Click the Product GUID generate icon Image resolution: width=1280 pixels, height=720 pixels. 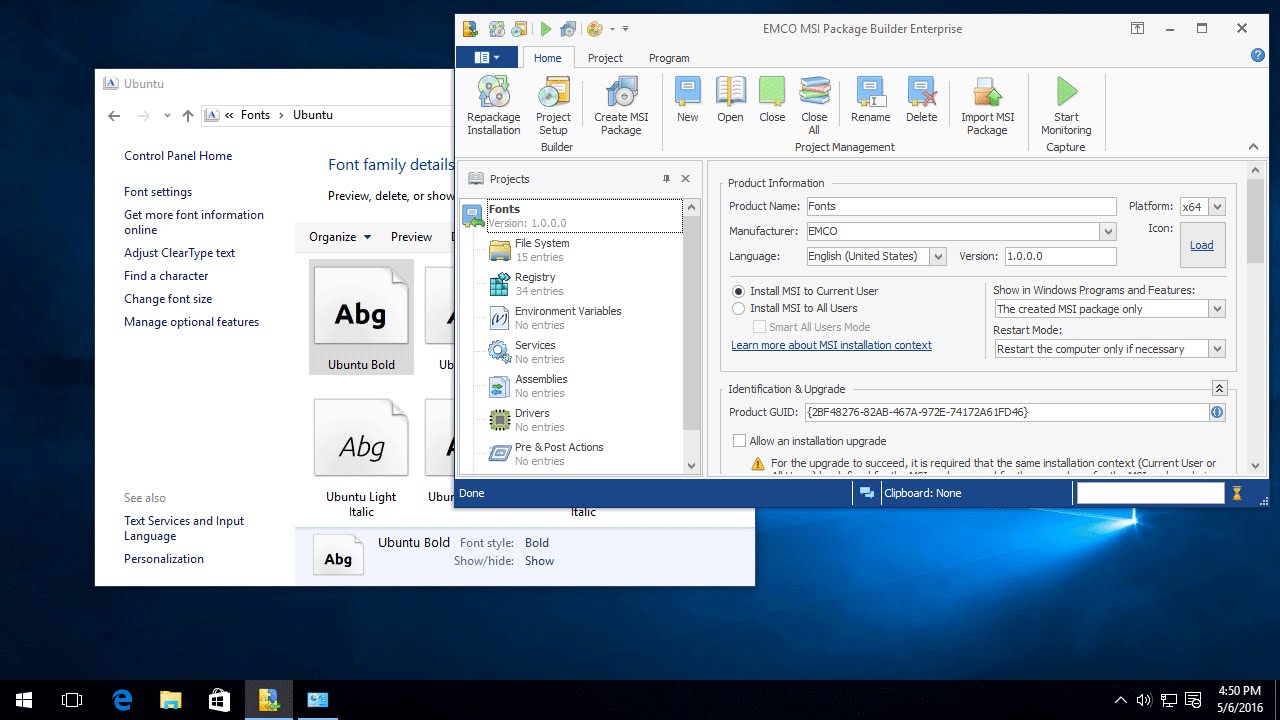(x=1217, y=412)
